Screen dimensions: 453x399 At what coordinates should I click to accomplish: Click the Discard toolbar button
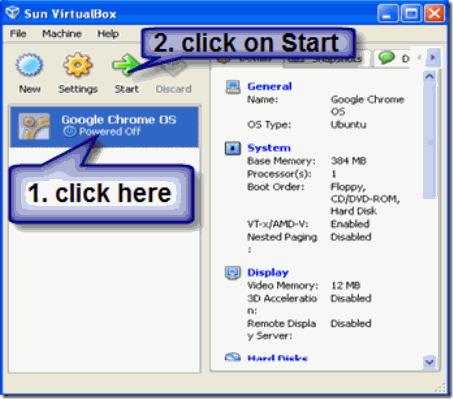coord(173,74)
